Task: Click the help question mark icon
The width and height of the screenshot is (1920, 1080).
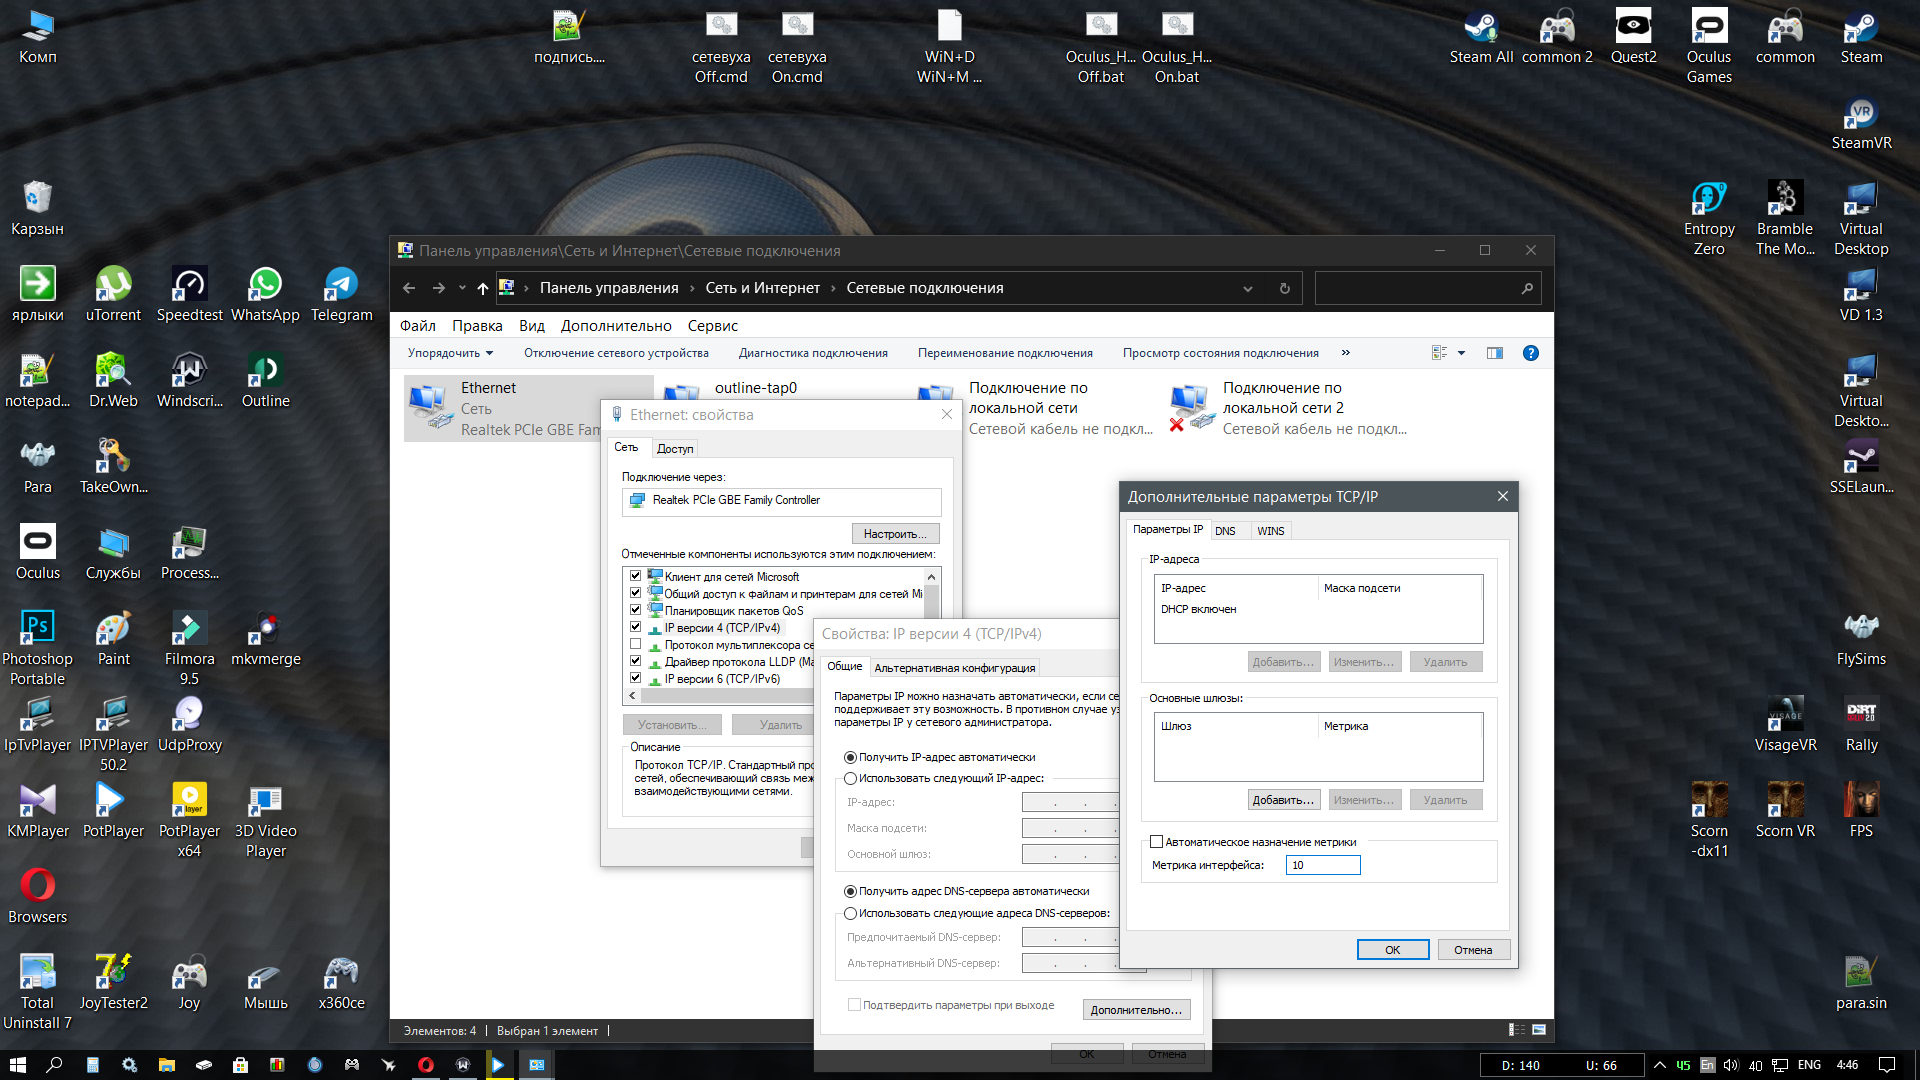Action: click(x=1530, y=353)
